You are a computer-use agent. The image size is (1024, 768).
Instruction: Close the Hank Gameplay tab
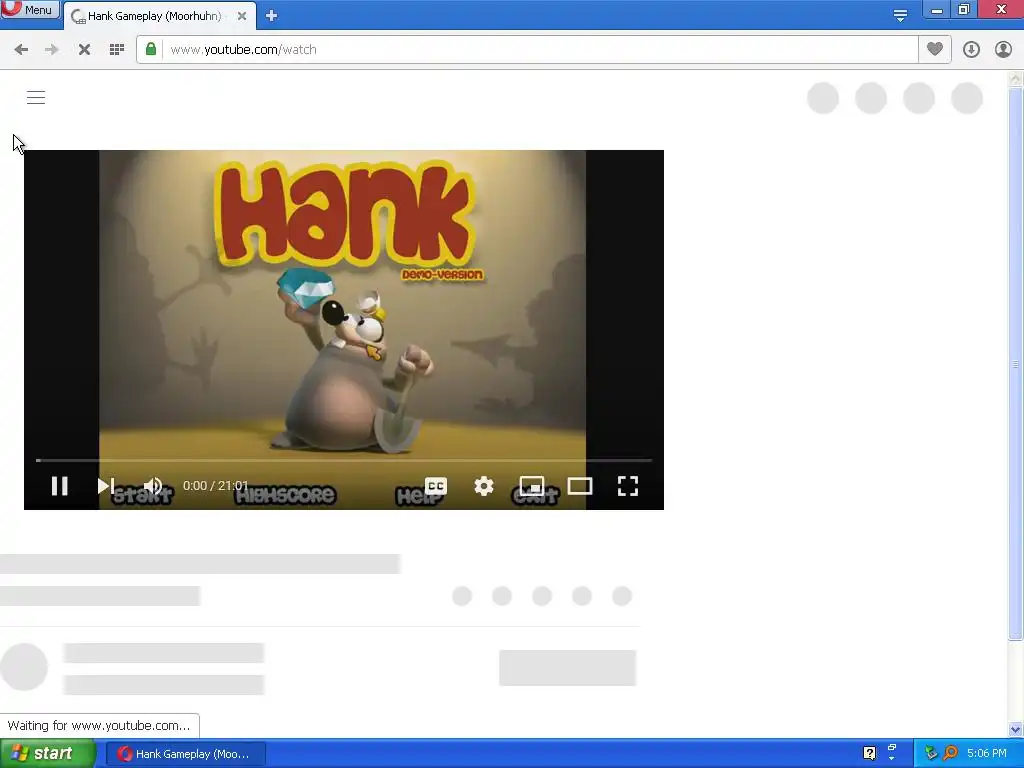(x=242, y=16)
